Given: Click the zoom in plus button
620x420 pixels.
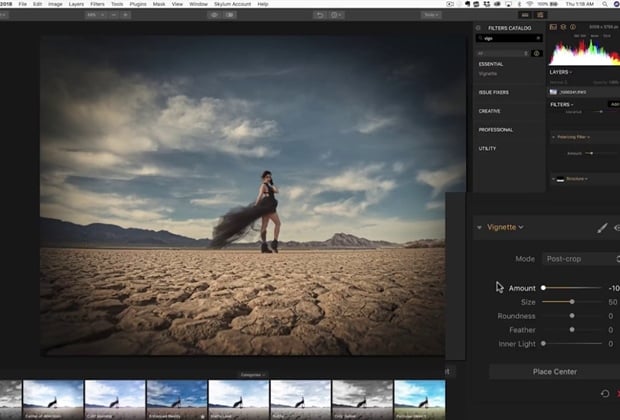Looking at the screenshot, I should (x=126, y=15).
